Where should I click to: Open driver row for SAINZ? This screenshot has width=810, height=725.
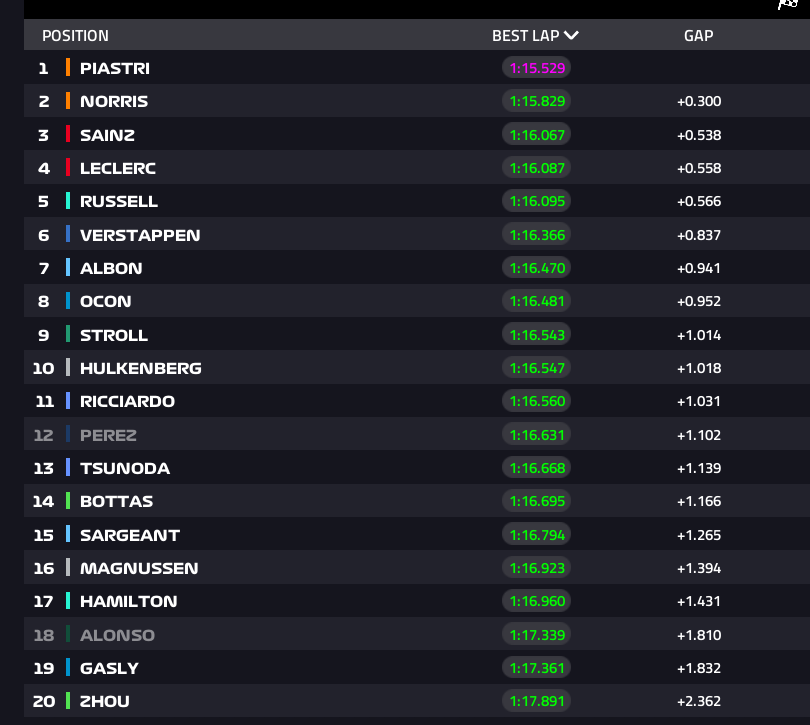point(417,134)
